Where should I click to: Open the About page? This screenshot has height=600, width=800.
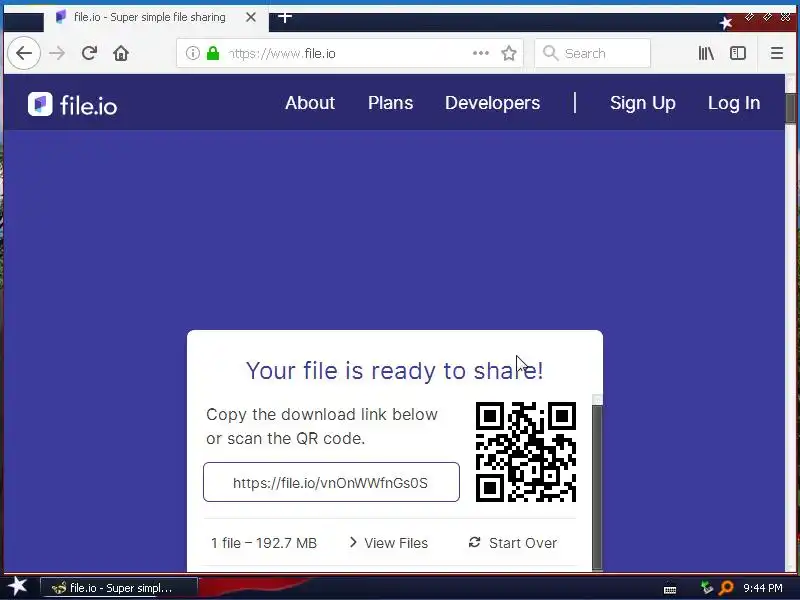[310, 103]
